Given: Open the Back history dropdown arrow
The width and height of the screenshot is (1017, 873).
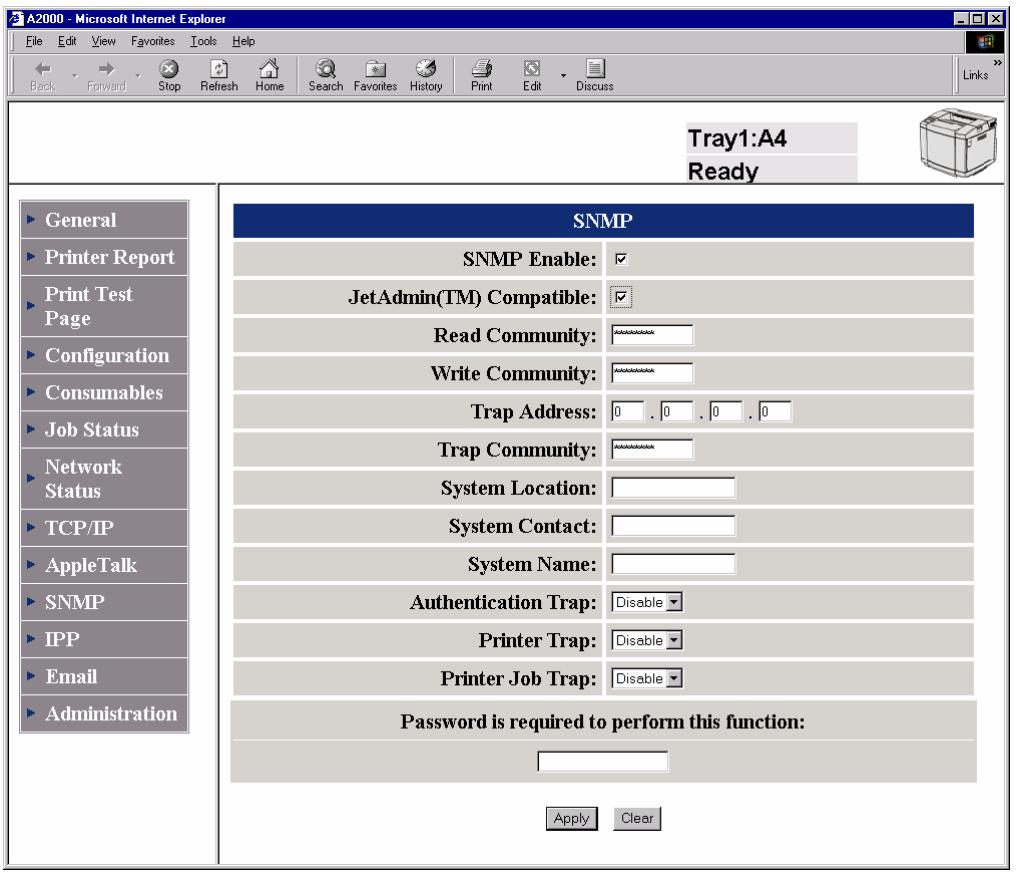Looking at the screenshot, I should pyautogui.click(x=75, y=76).
